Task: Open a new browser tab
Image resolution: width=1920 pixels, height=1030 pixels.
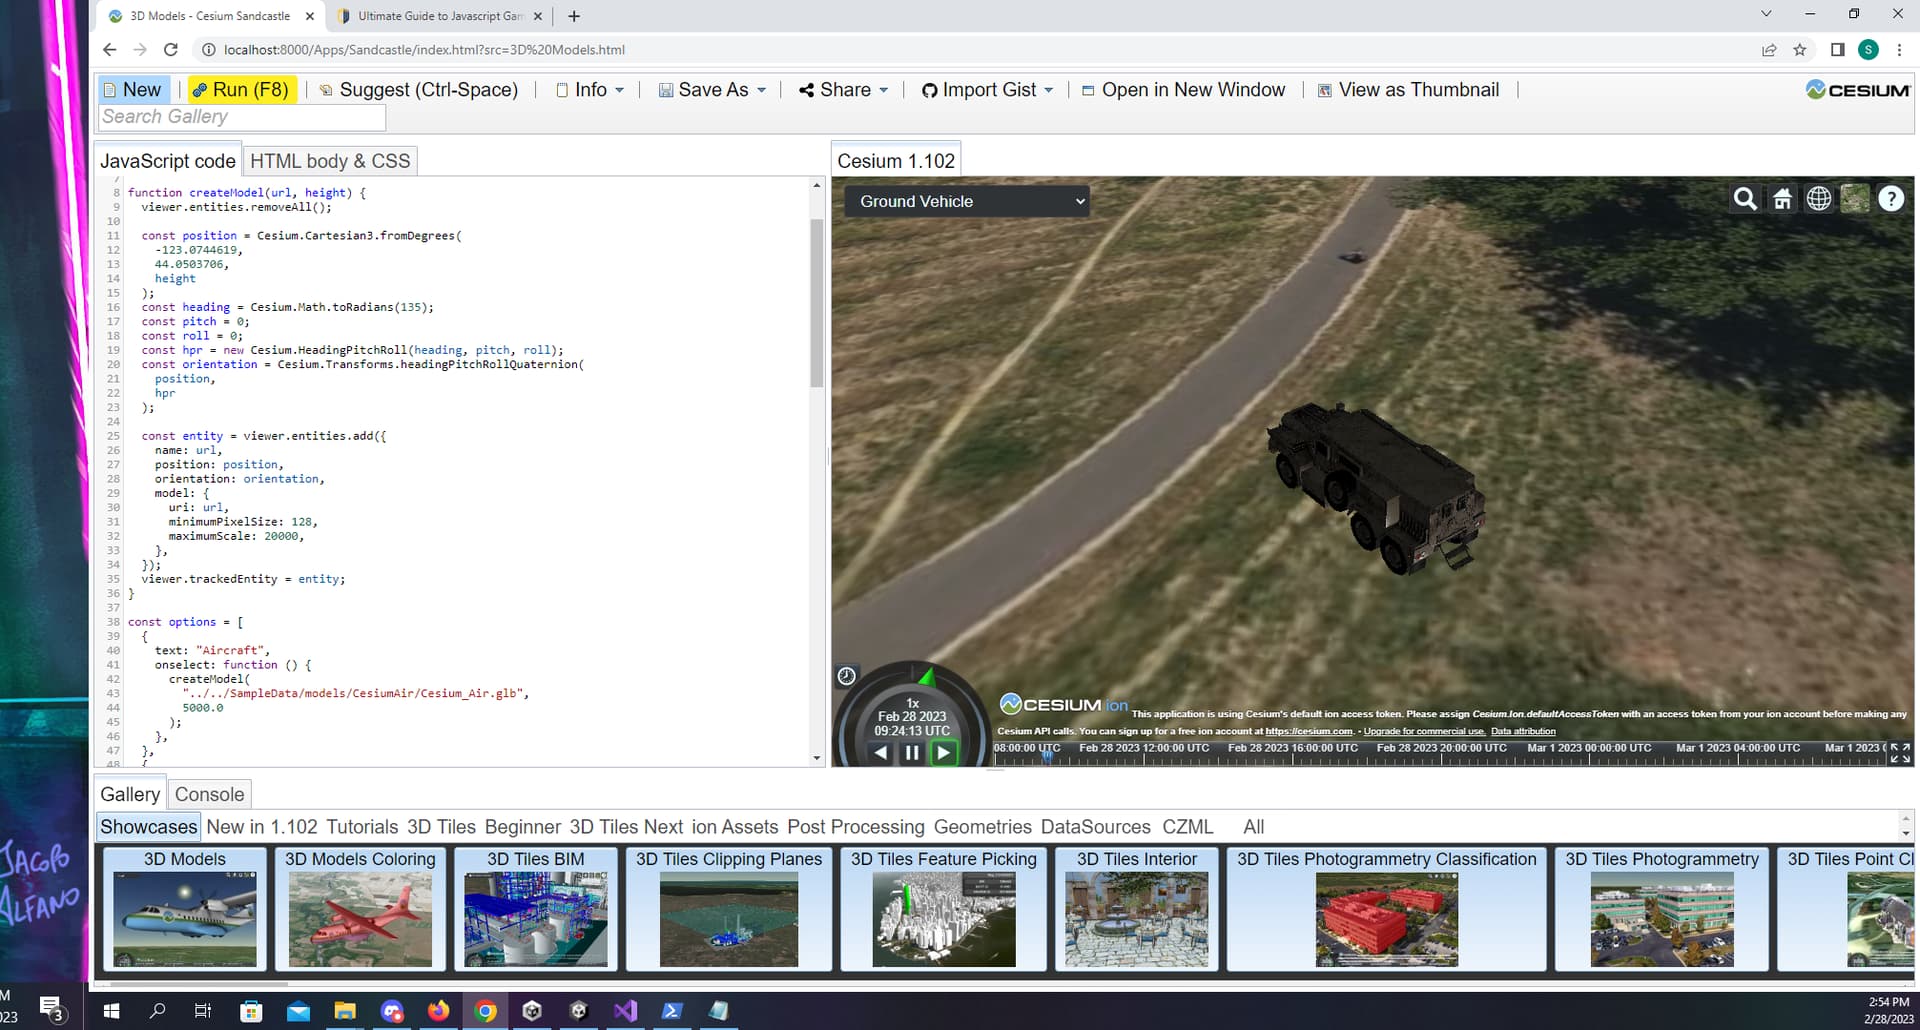Action: tap(574, 16)
